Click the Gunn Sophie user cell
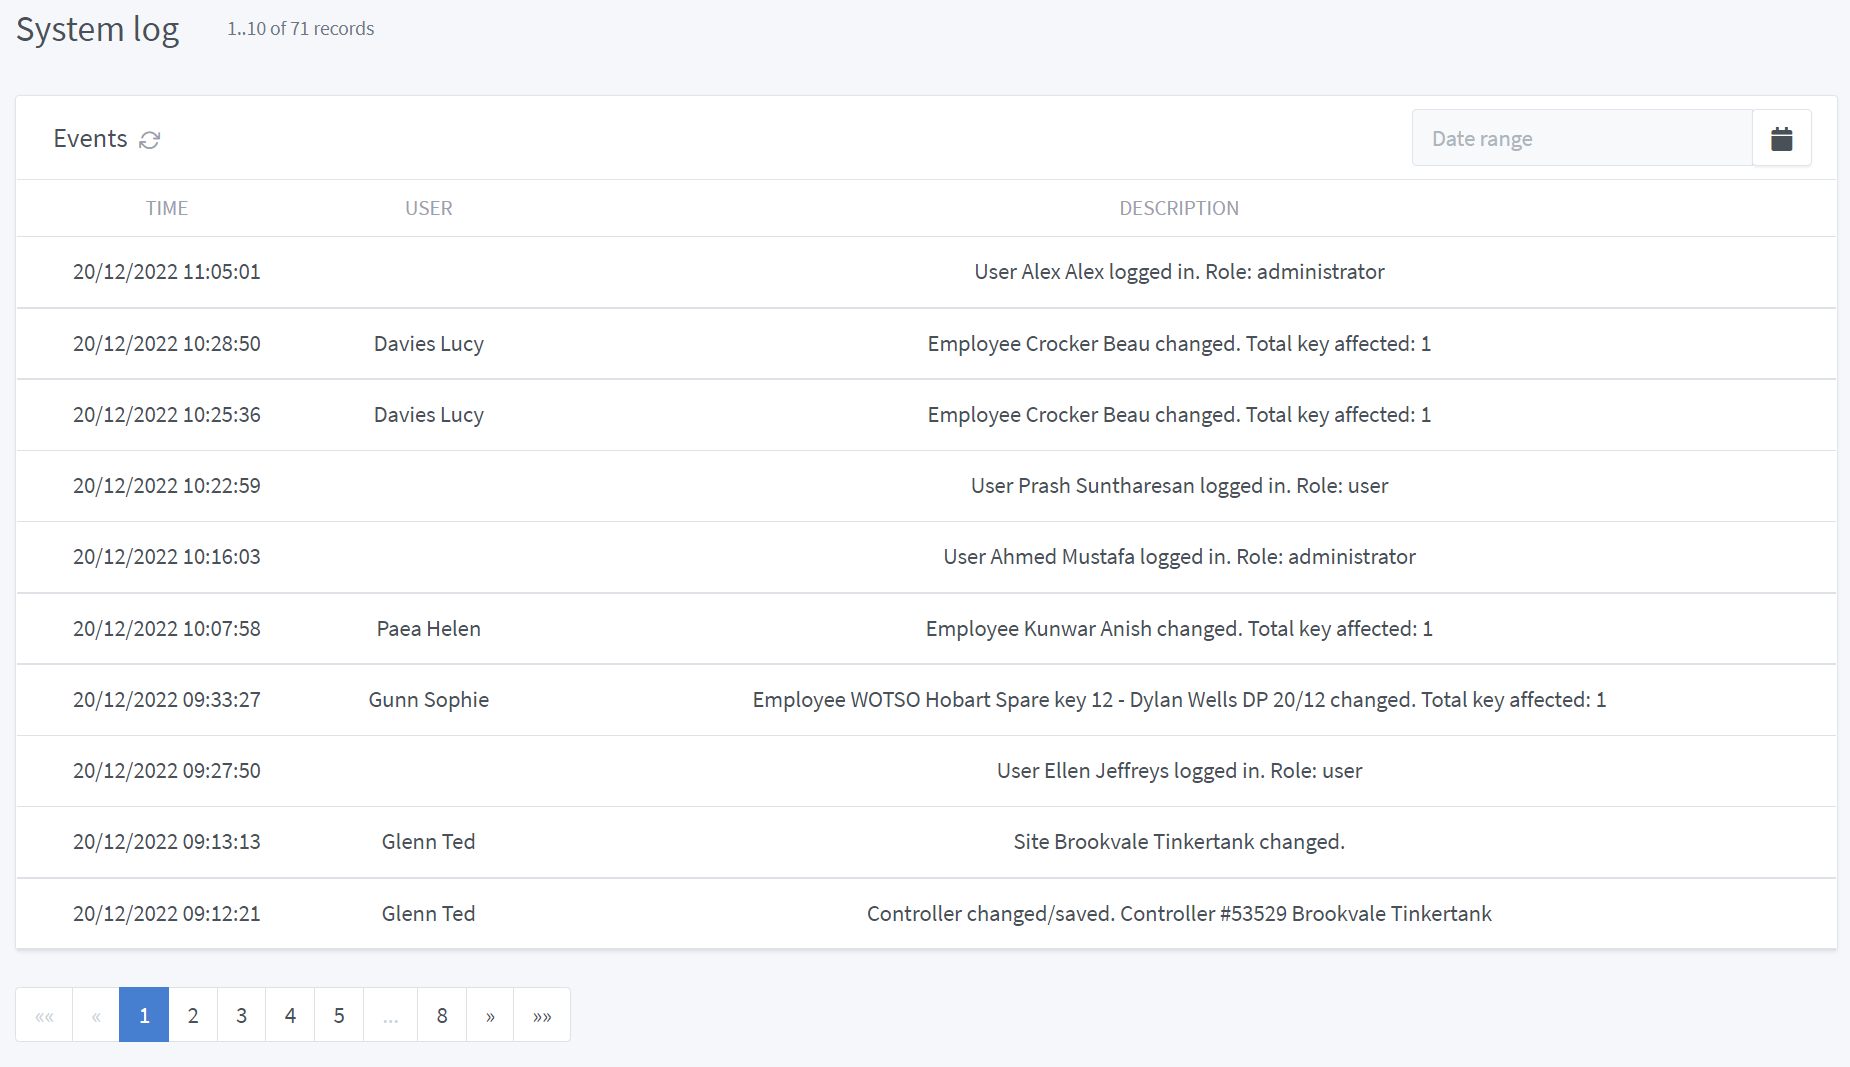The height and width of the screenshot is (1067, 1850). click(x=428, y=700)
